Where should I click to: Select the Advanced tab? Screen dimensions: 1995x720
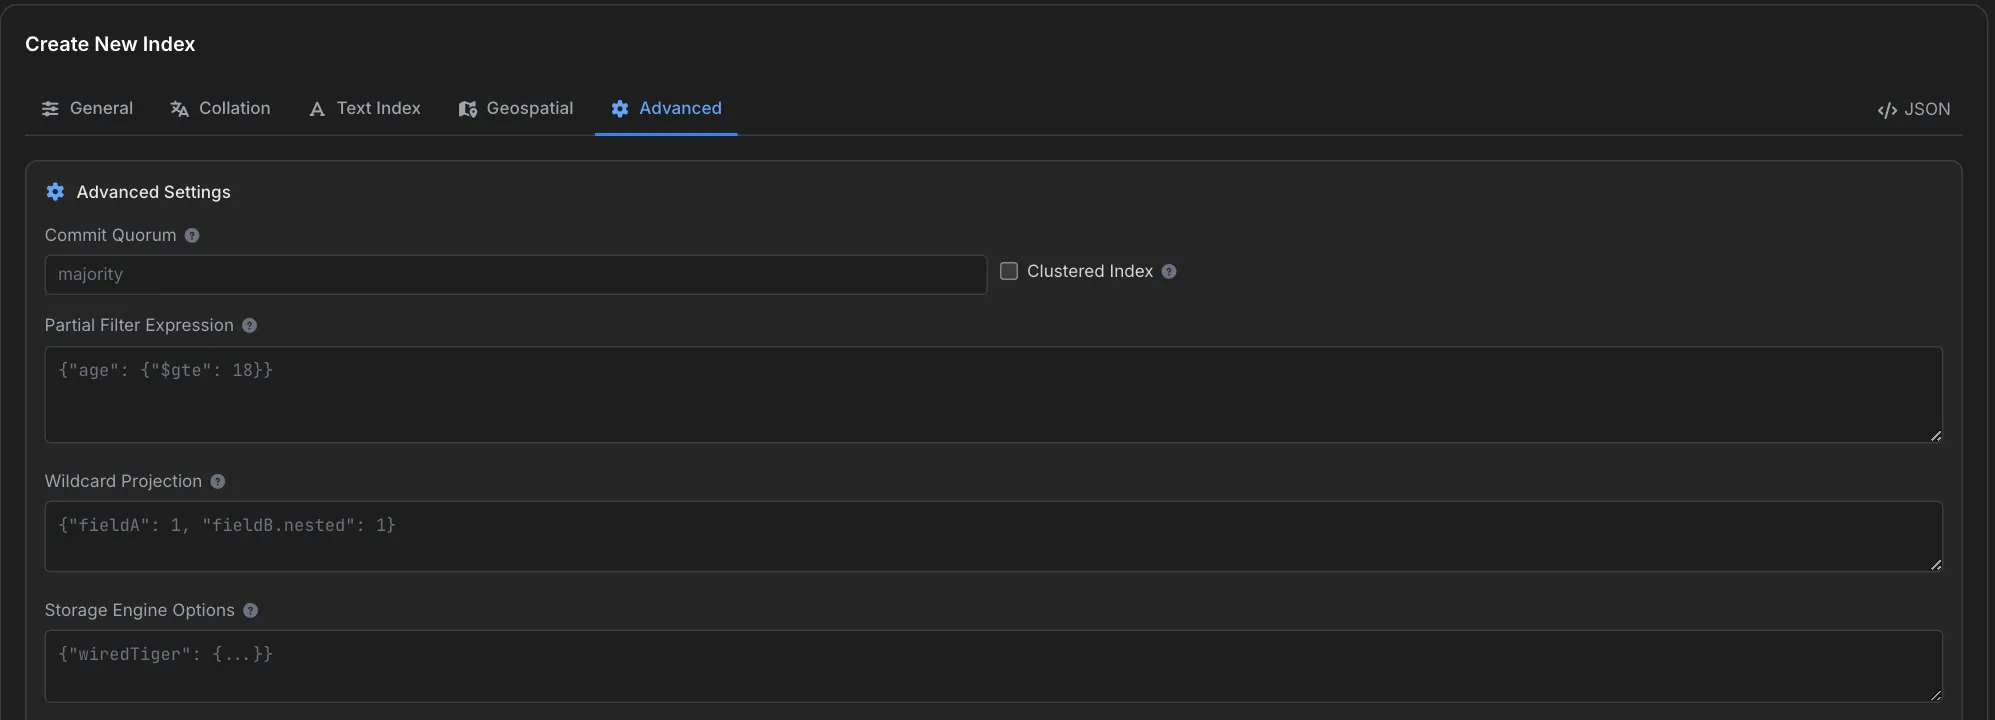coord(666,108)
